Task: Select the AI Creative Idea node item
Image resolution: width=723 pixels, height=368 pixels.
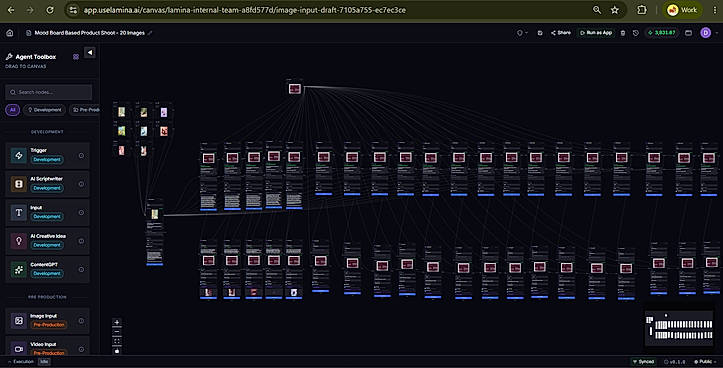Action: 47,241
